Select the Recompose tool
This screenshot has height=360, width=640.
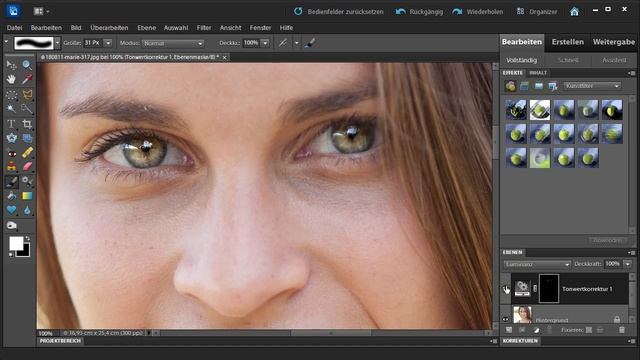(x=27, y=138)
